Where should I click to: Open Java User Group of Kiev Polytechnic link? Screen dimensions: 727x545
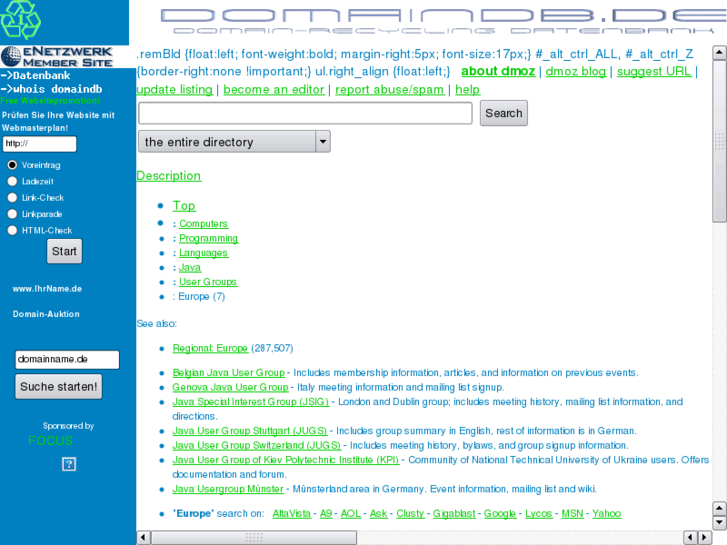click(x=286, y=460)
